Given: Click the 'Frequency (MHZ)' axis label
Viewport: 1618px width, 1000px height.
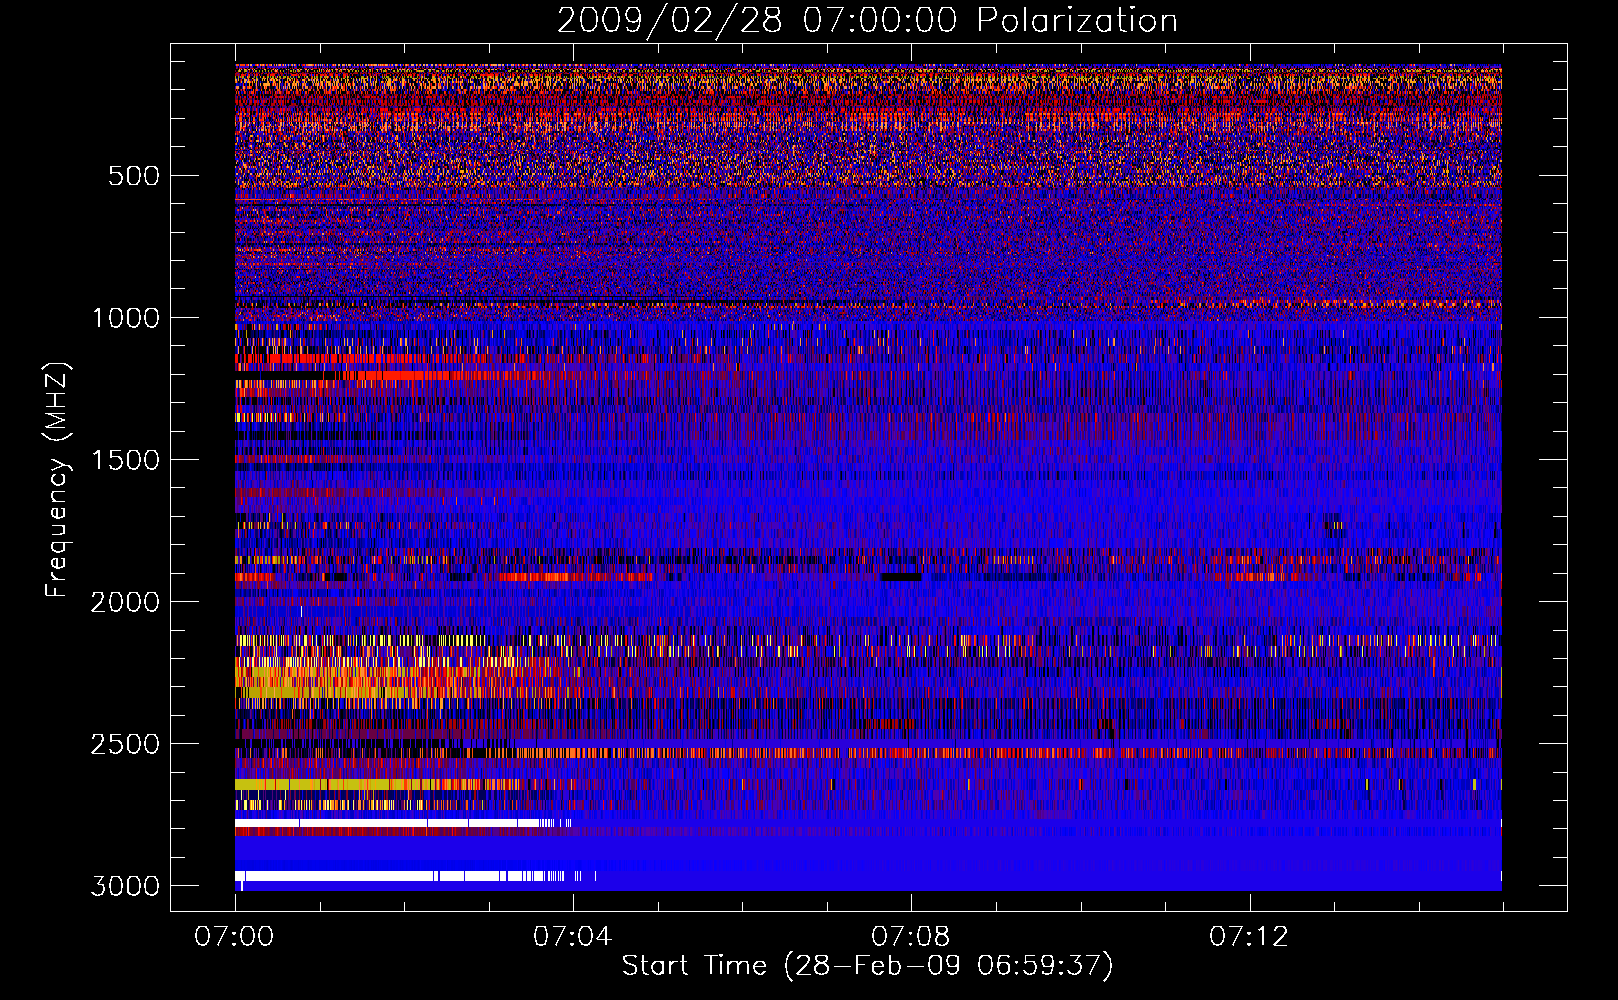Looking at the screenshot, I should [x=57, y=480].
